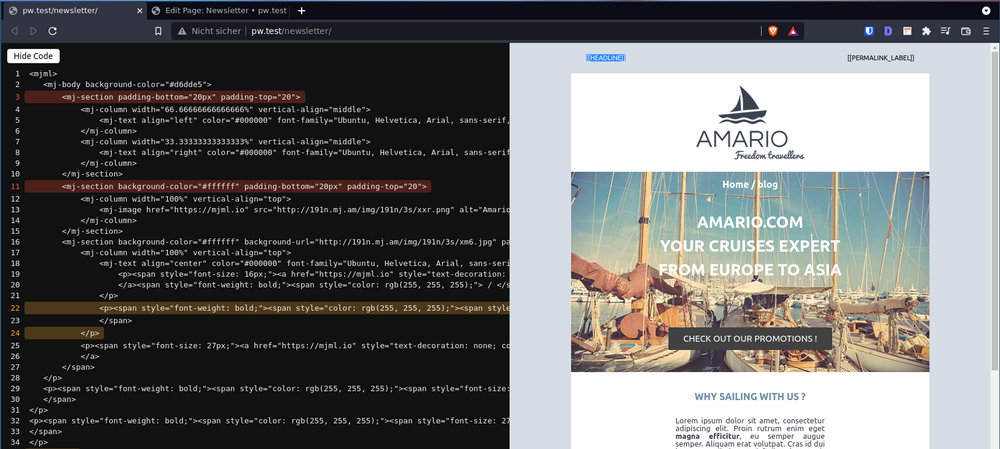Screen dimensions: 1000x449
Task: Bookmark this page with the bookmark icon
Action: tap(158, 31)
